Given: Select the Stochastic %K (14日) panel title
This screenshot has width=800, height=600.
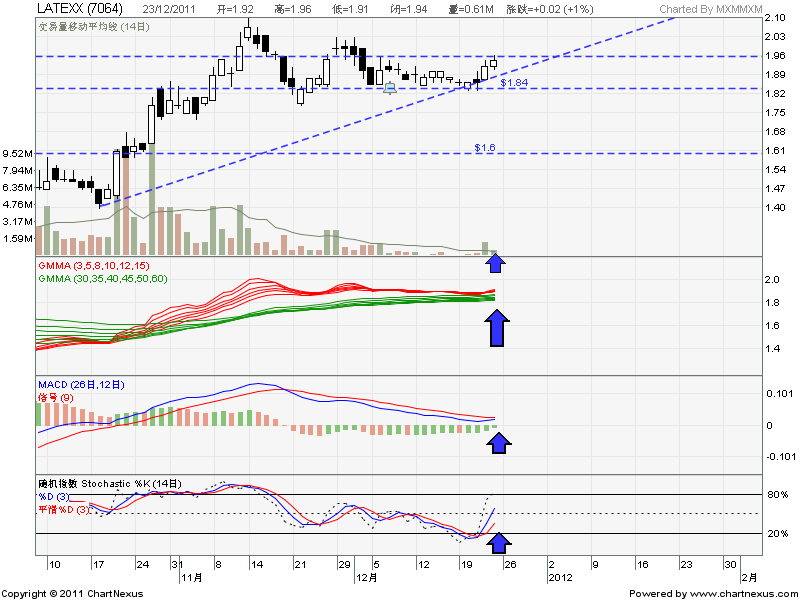Looking at the screenshot, I should click(x=110, y=484).
